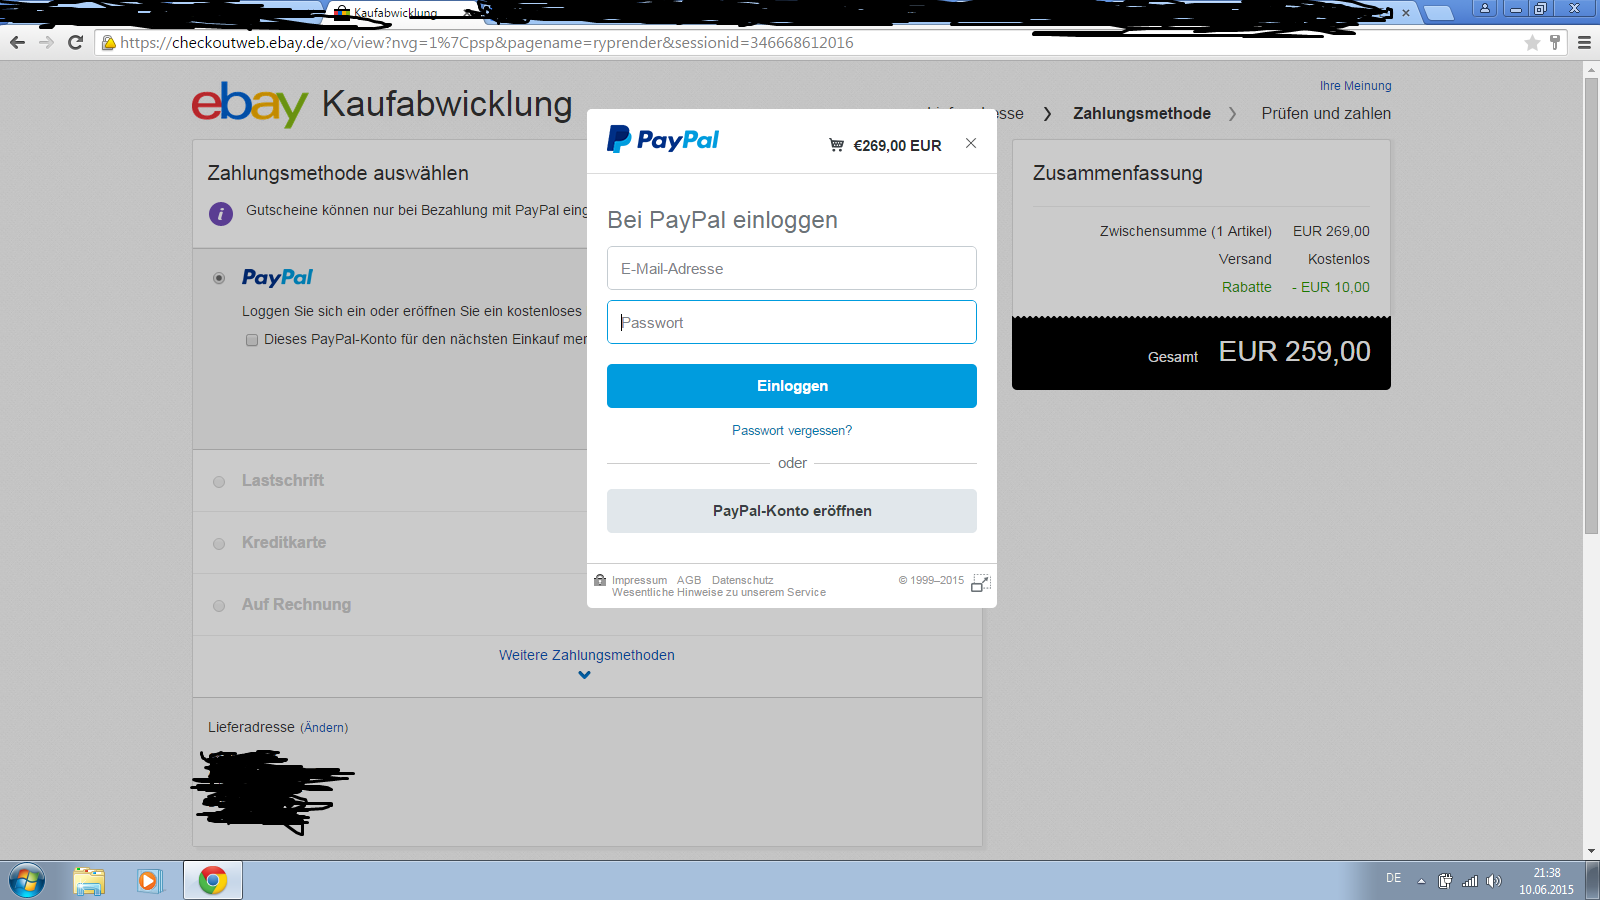Click the purple info icon beside Gutscheine

tap(220, 213)
